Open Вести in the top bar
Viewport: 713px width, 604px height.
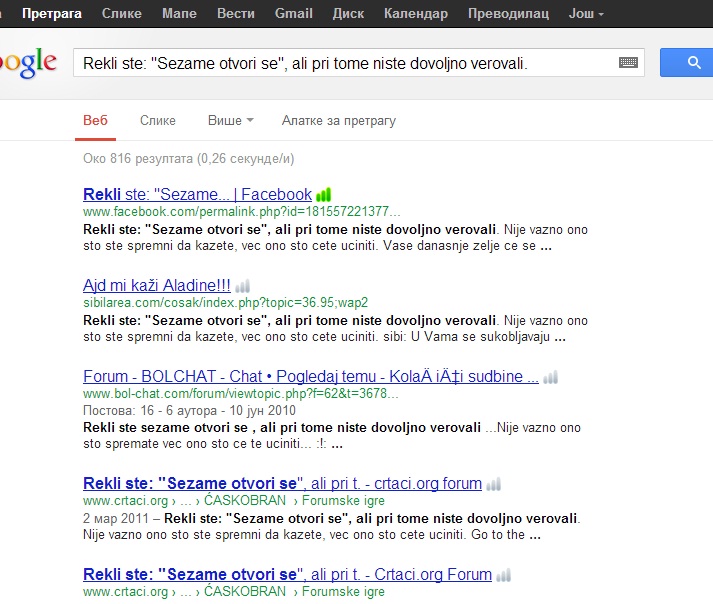[x=236, y=14]
